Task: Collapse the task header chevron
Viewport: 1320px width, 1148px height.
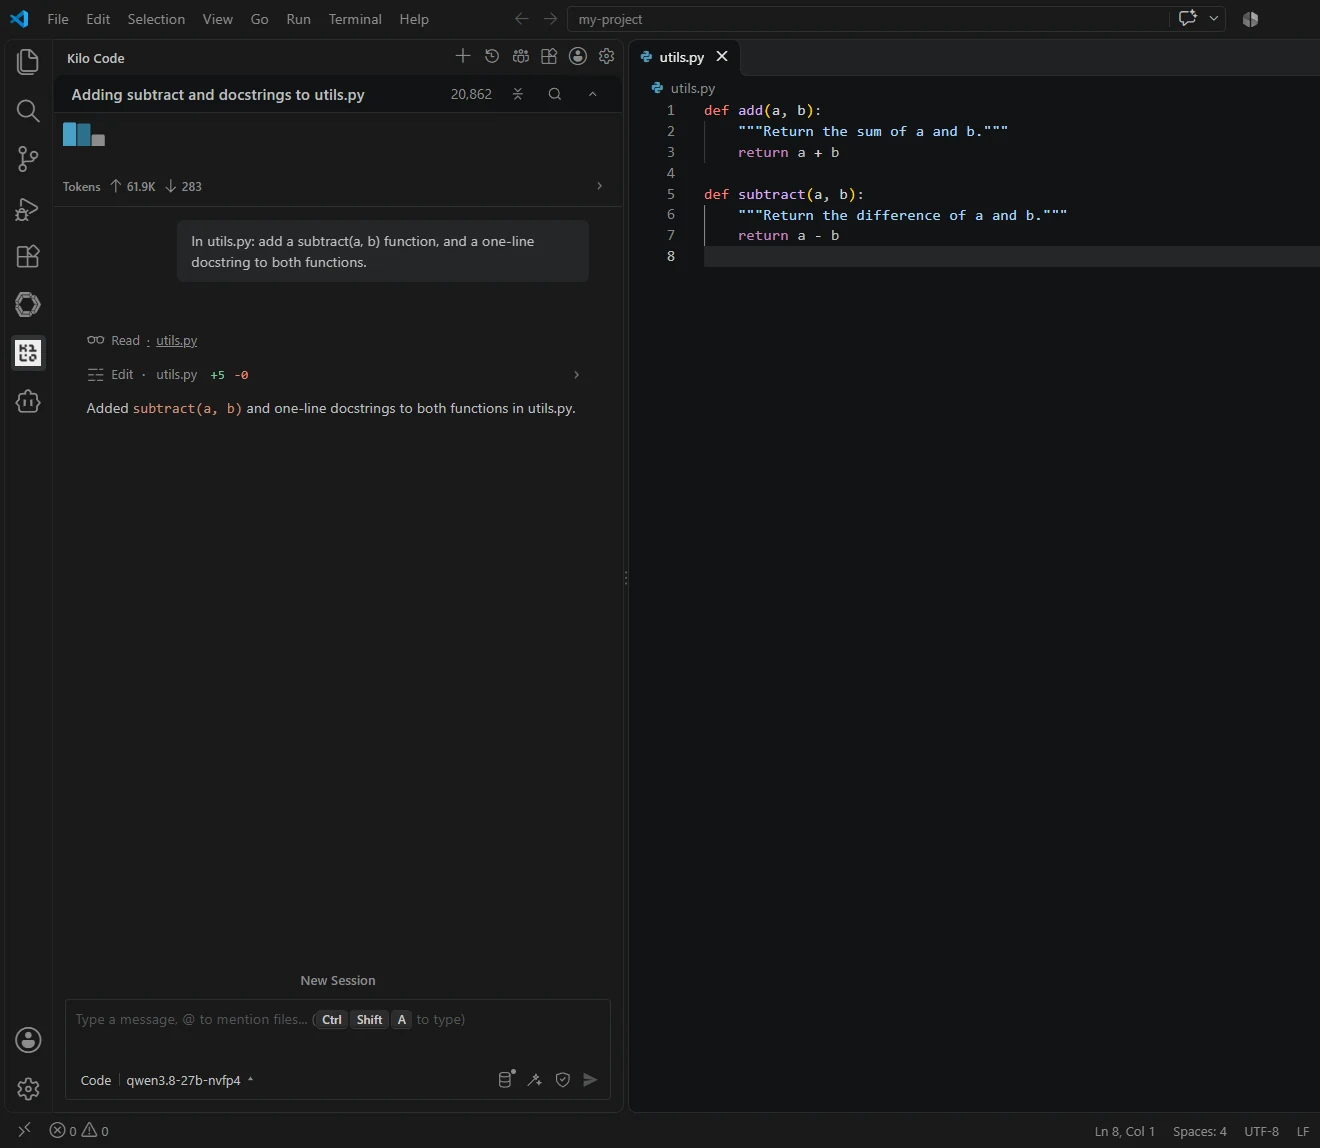Action: (593, 94)
